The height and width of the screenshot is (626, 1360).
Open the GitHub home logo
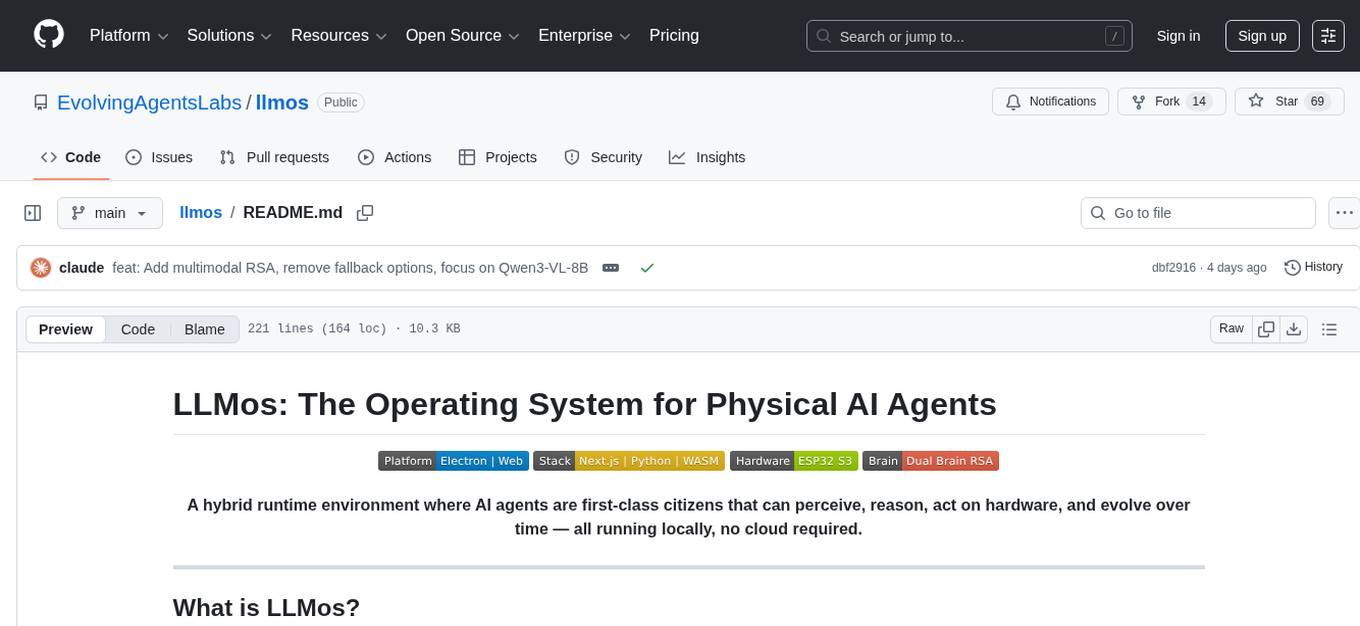click(48, 35)
